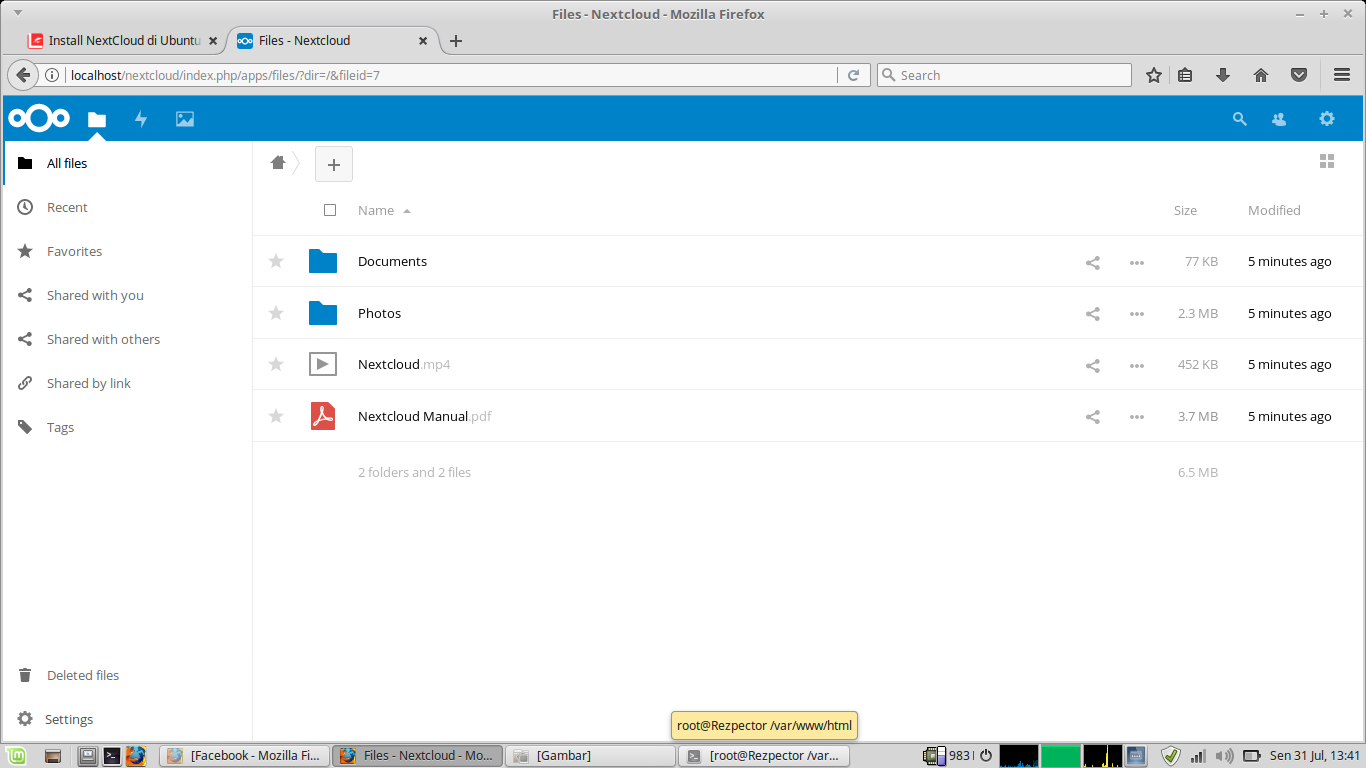Show bookmarks list icon
Image resolution: width=1366 pixels, height=768 pixels.
(x=1185, y=75)
